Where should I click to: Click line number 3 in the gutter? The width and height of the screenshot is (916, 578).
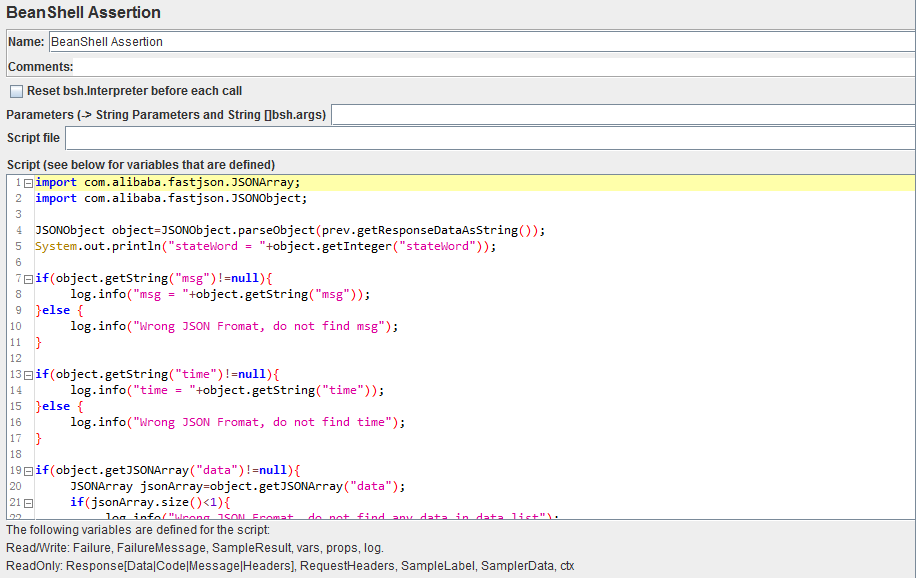click(x=18, y=214)
